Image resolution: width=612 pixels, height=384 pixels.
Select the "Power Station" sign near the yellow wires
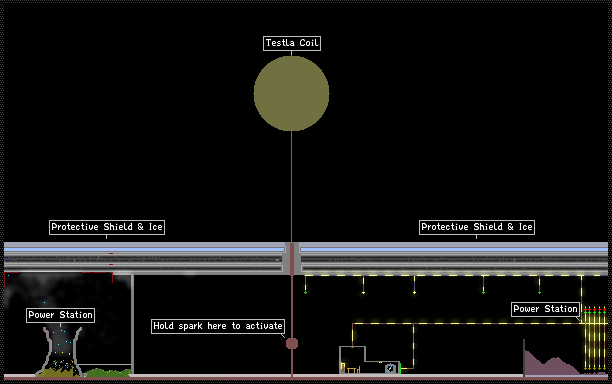coord(545,309)
